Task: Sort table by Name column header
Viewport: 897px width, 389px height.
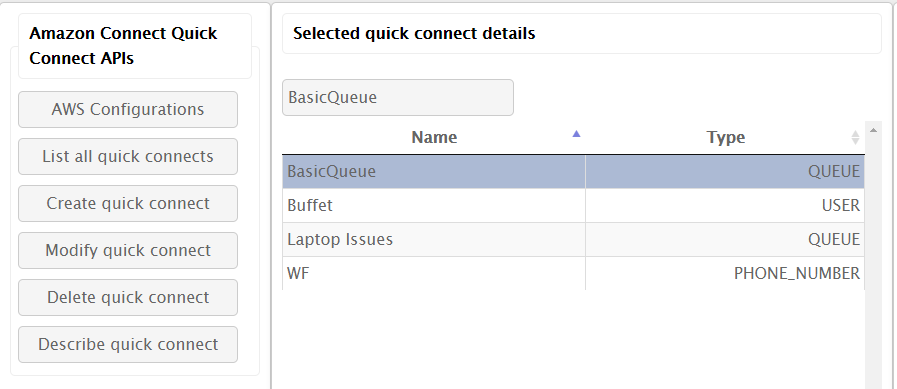Action: 434,137
